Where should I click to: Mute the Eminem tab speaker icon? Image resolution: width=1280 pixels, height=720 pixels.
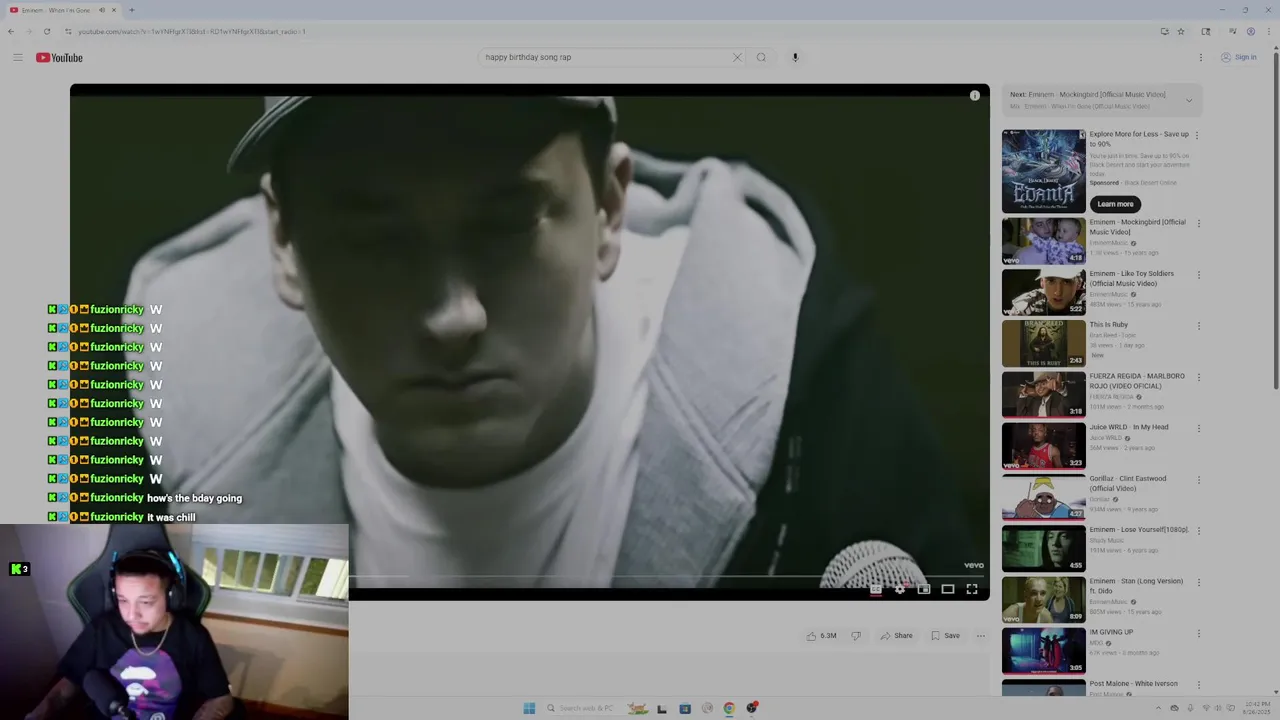(101, 10)
